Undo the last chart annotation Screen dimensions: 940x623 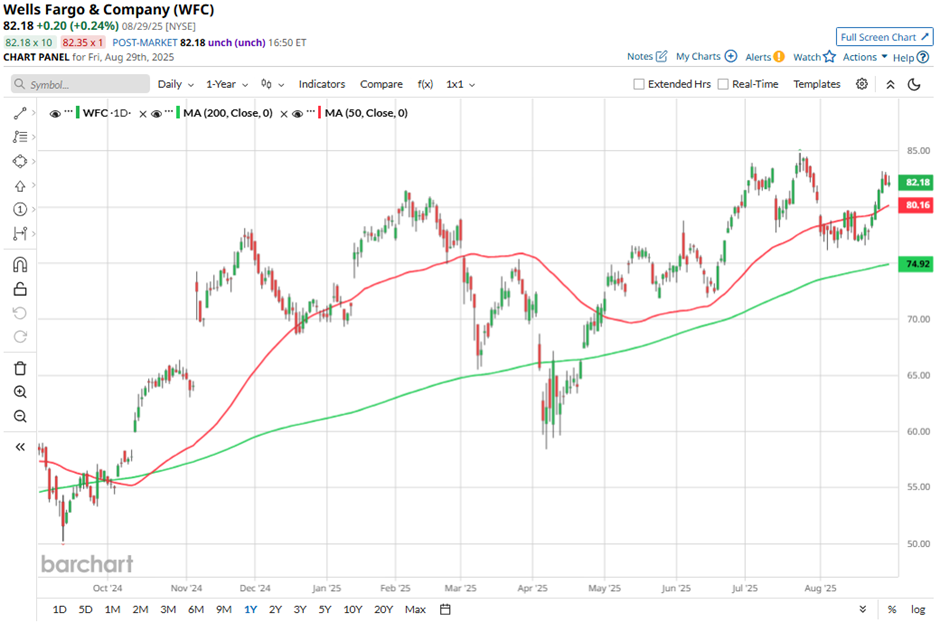tap(20, 313)
